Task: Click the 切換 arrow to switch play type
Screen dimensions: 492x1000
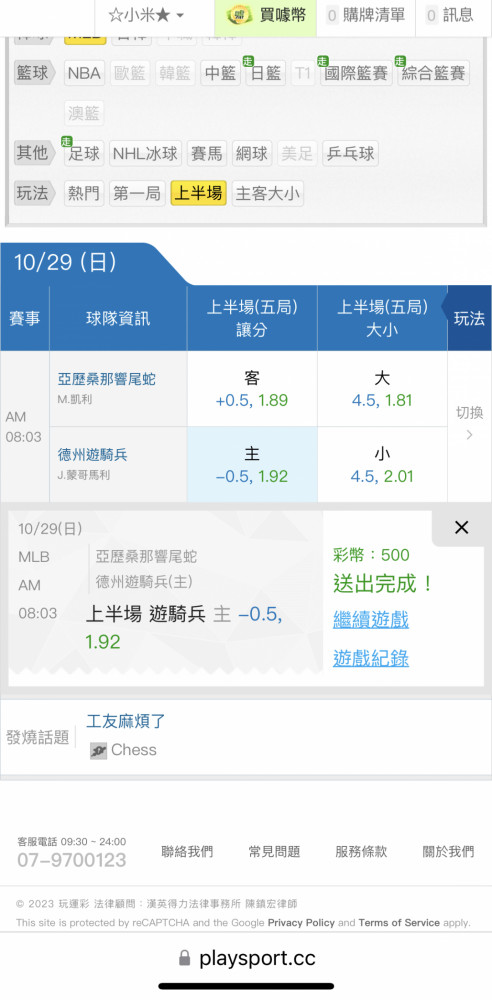Action: (x=469, y=435)
